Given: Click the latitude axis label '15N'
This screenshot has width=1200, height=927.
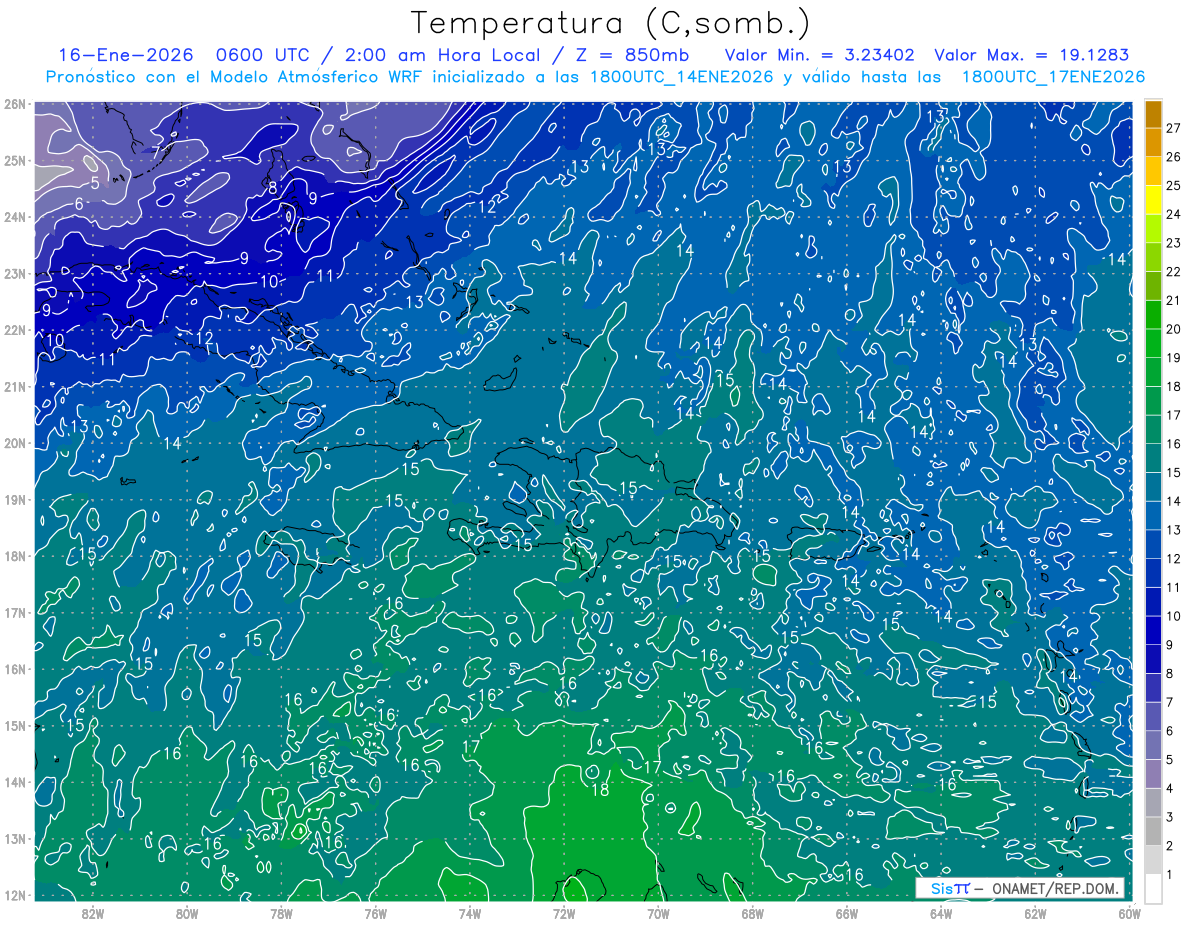Looking at the screenshot, I should click(14, 726).
